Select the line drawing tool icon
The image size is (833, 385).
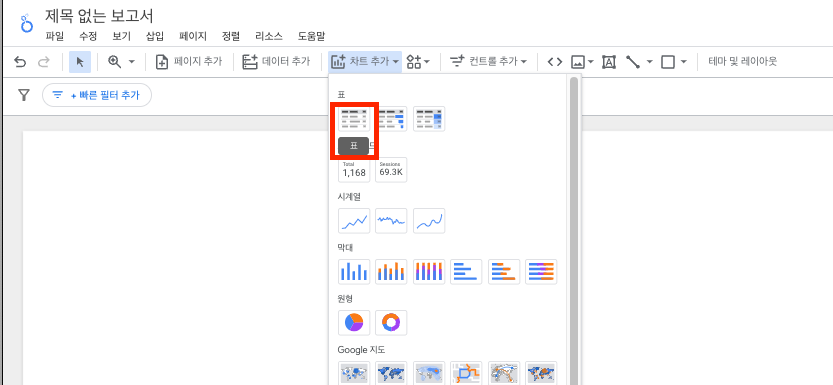tap(633, 62)
